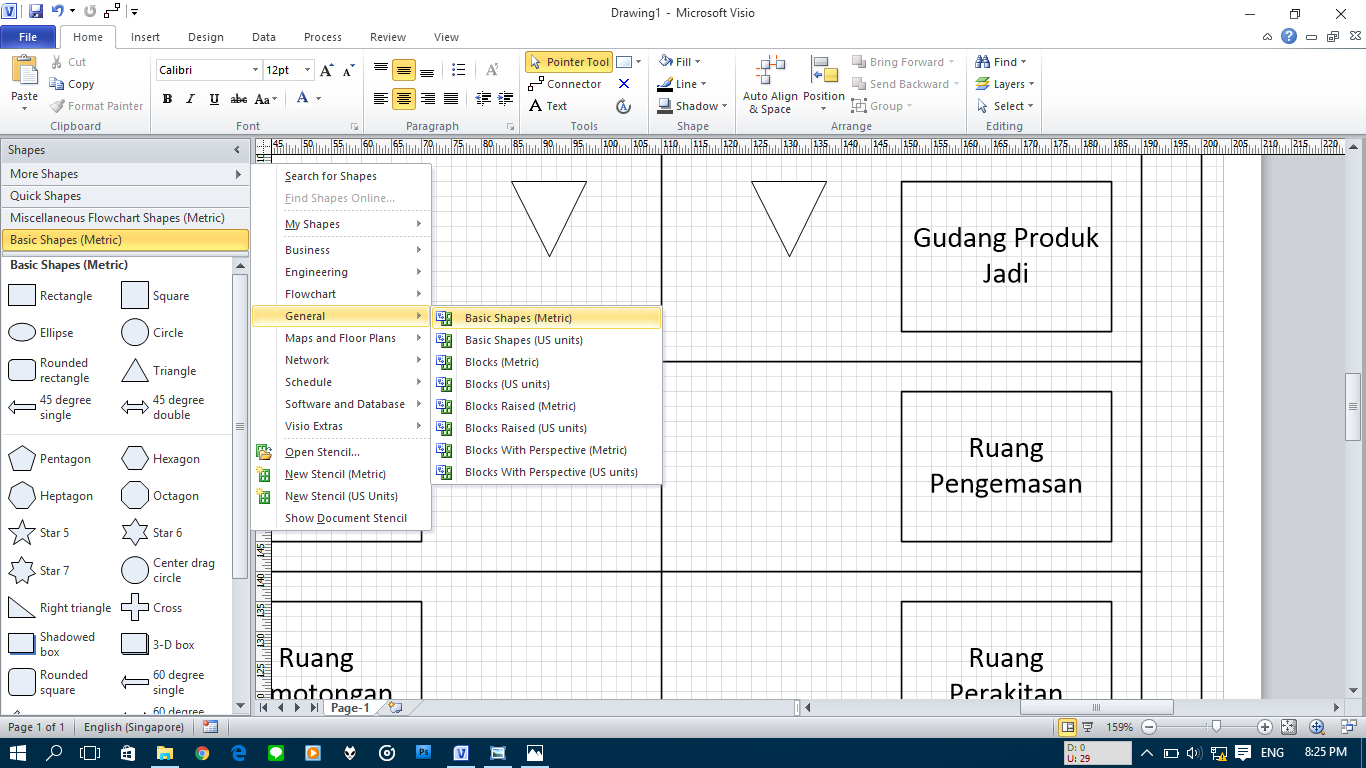Choose Blocks (Metric) from submenu
1366x768 pixels.
click(x=546, y=362)
